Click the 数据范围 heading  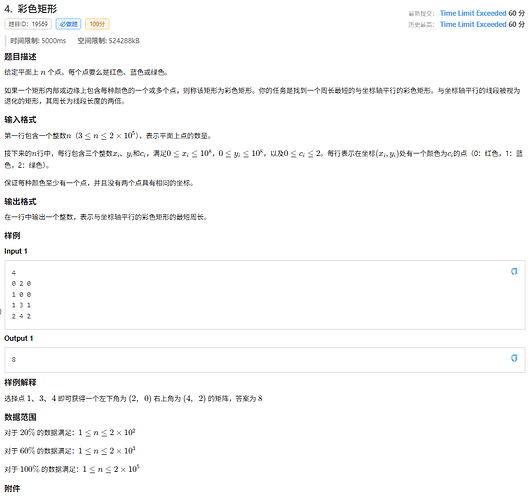coord(20,417)
